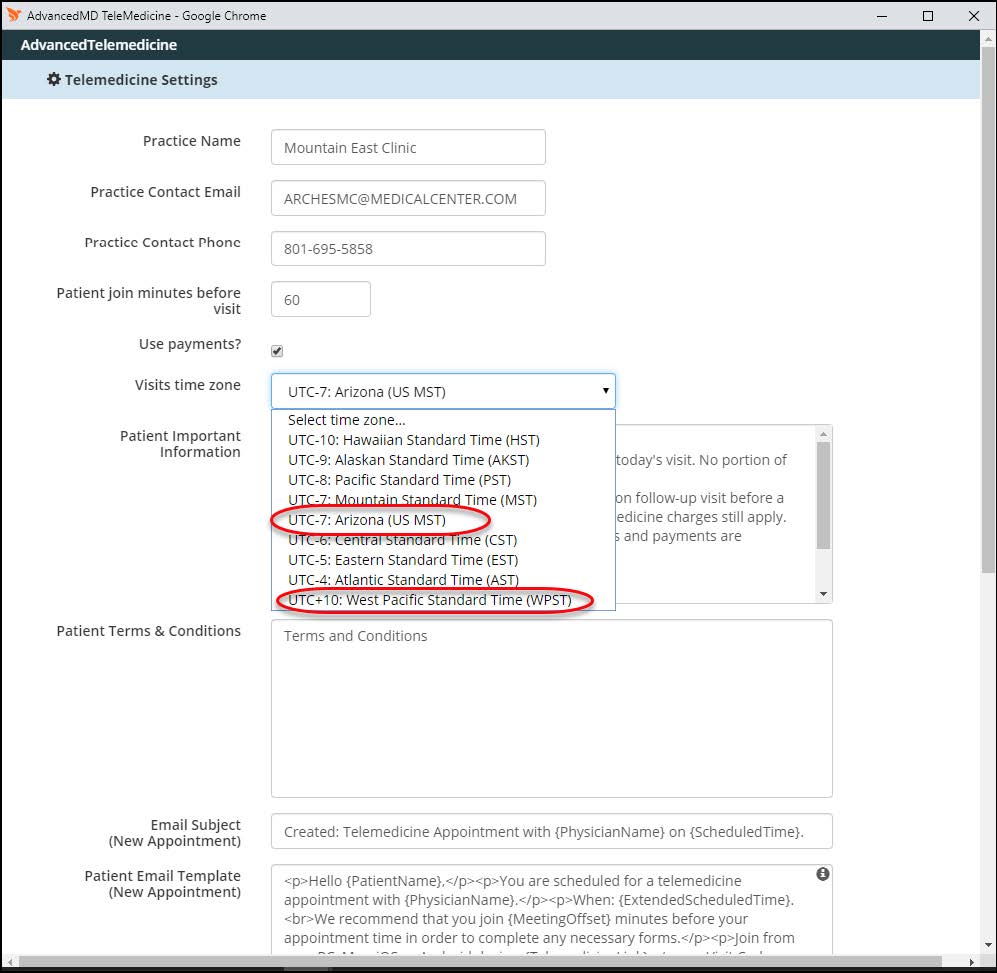Open the Visits time zone dropdown
The width and height of the screenshot is (997, 973).
click(443, 391)
